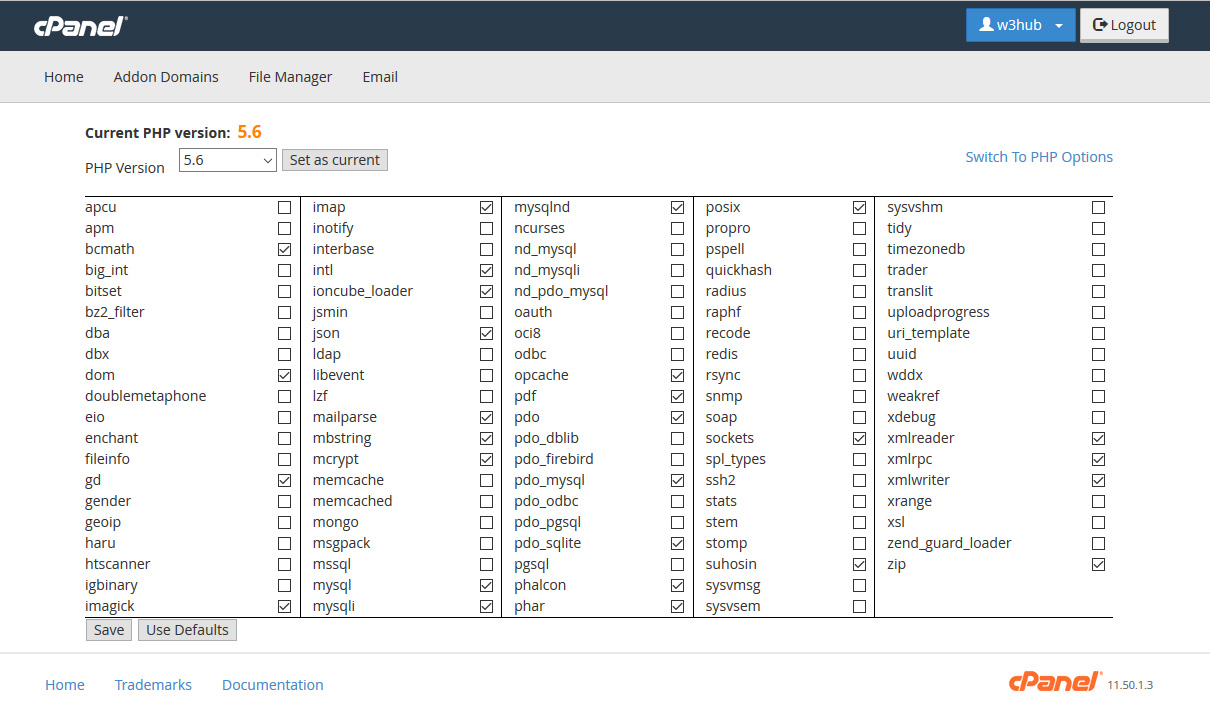Image resolution: width=1210 pixels, height=712 pixels.
Task: Disable the phalcon extension
Action: (x=678, y=585)
